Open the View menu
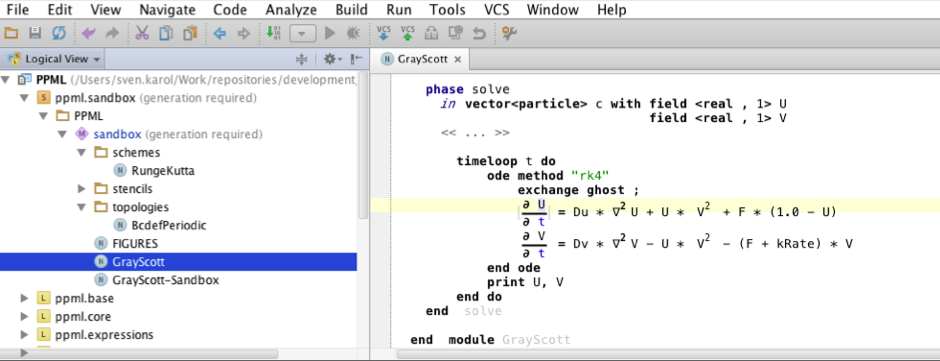Screen dimensions: 940x361 pos(106,10)
